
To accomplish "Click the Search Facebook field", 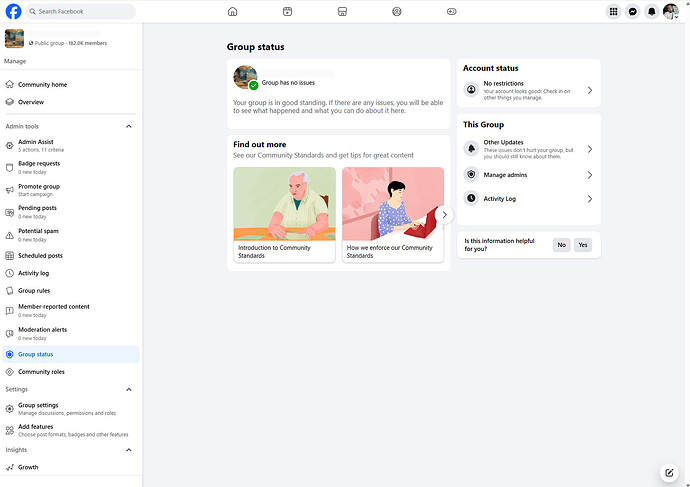I will click(82, 12).
